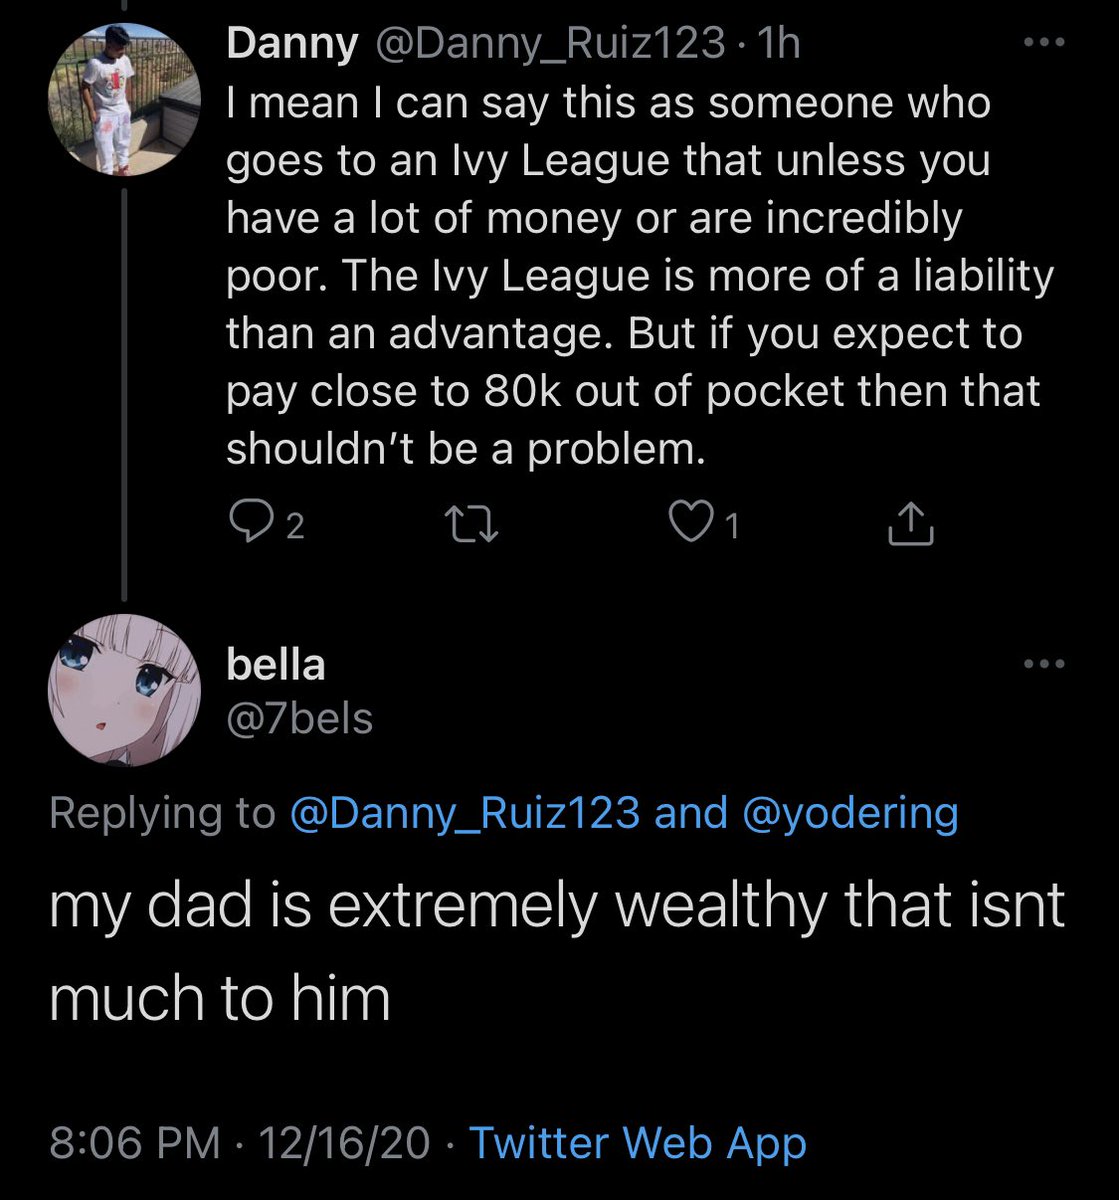
Task: Click the Twitter Web App source link
Action: point(637,1142)
